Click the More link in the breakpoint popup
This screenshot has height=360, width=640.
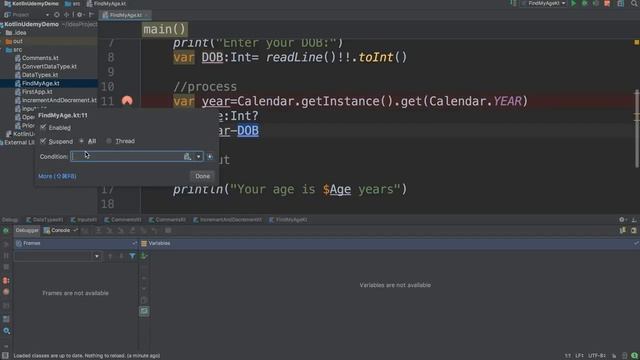pos(57,176)
